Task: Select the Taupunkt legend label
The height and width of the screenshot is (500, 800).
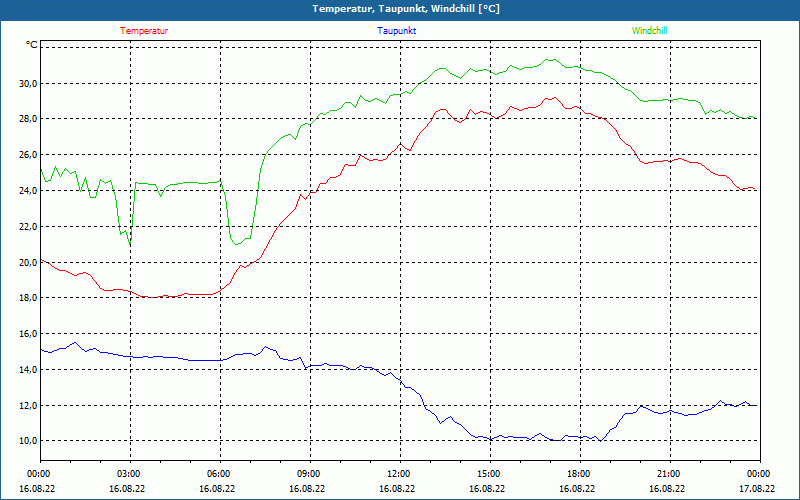Action: point(397,31)
